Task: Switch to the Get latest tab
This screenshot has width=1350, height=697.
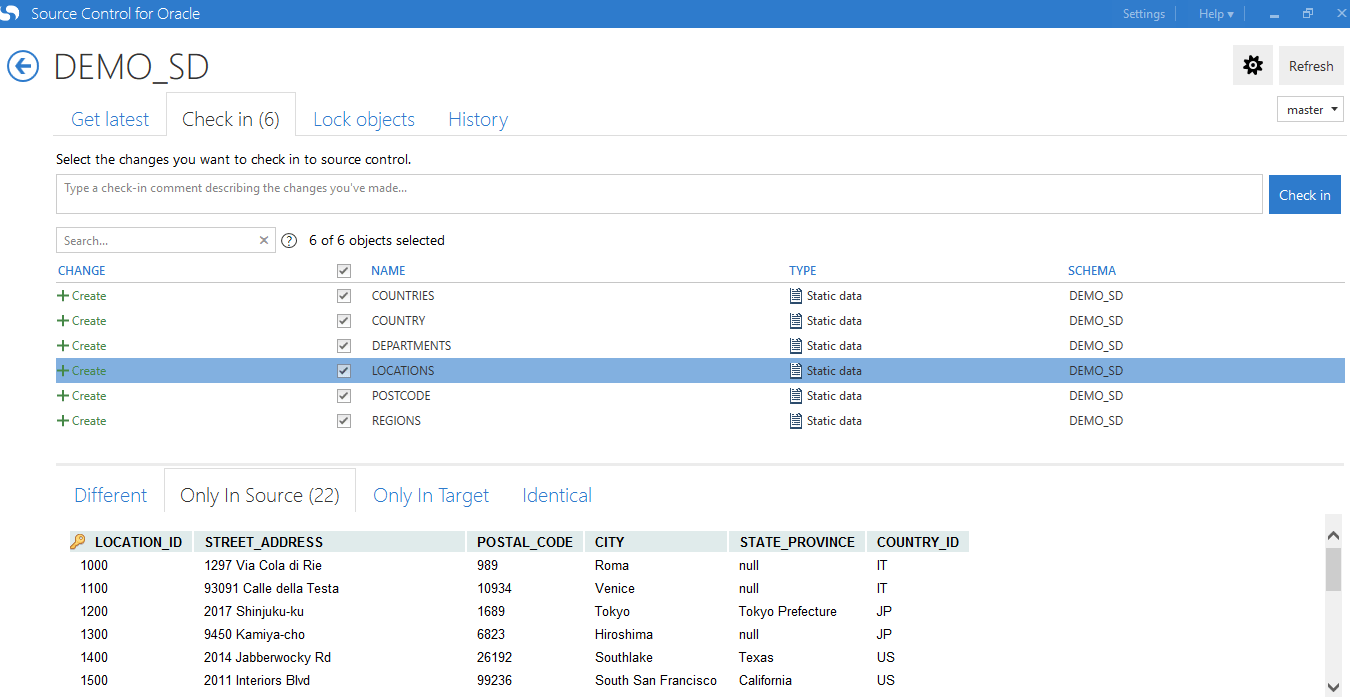Action: click(110, 119)
